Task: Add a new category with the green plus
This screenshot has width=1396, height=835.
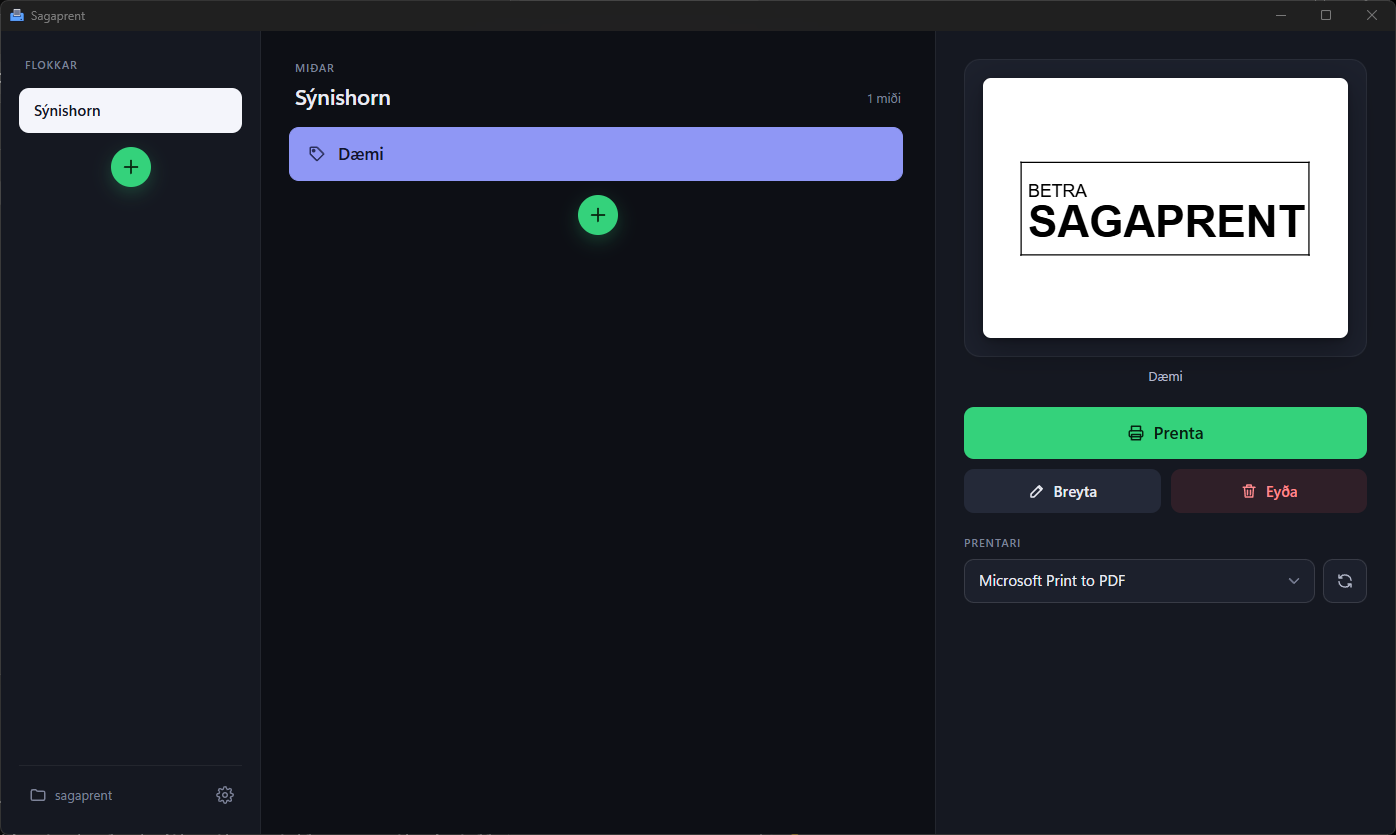Action: point(131,167)
